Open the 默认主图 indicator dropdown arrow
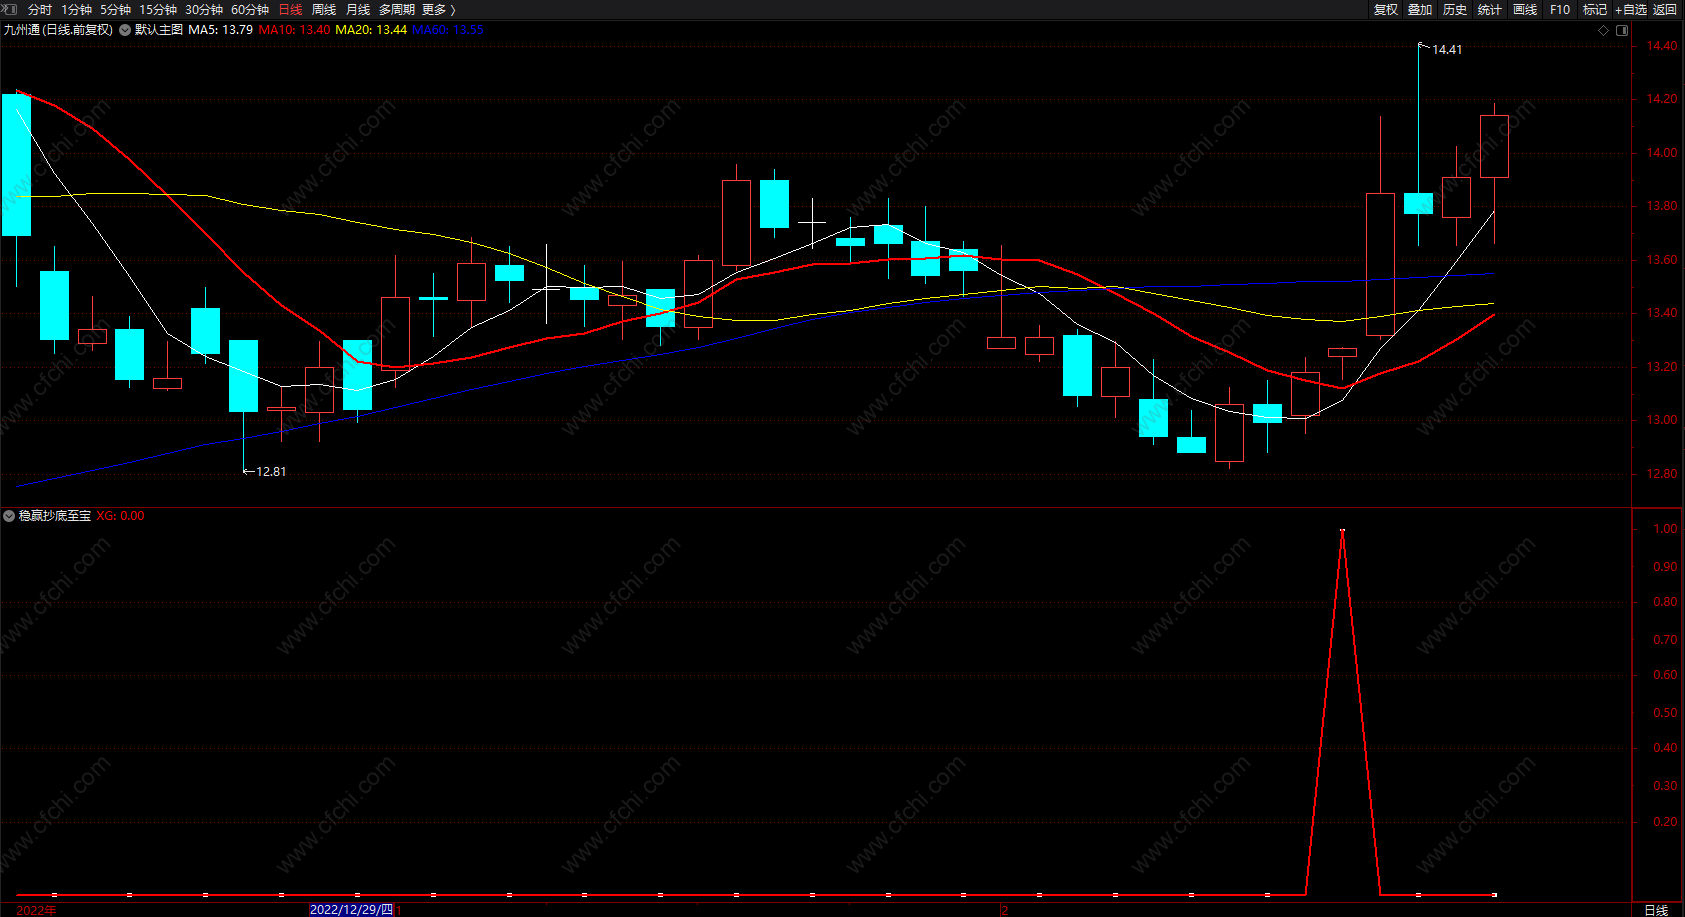The image size is (1685, 917). (125, 30)
